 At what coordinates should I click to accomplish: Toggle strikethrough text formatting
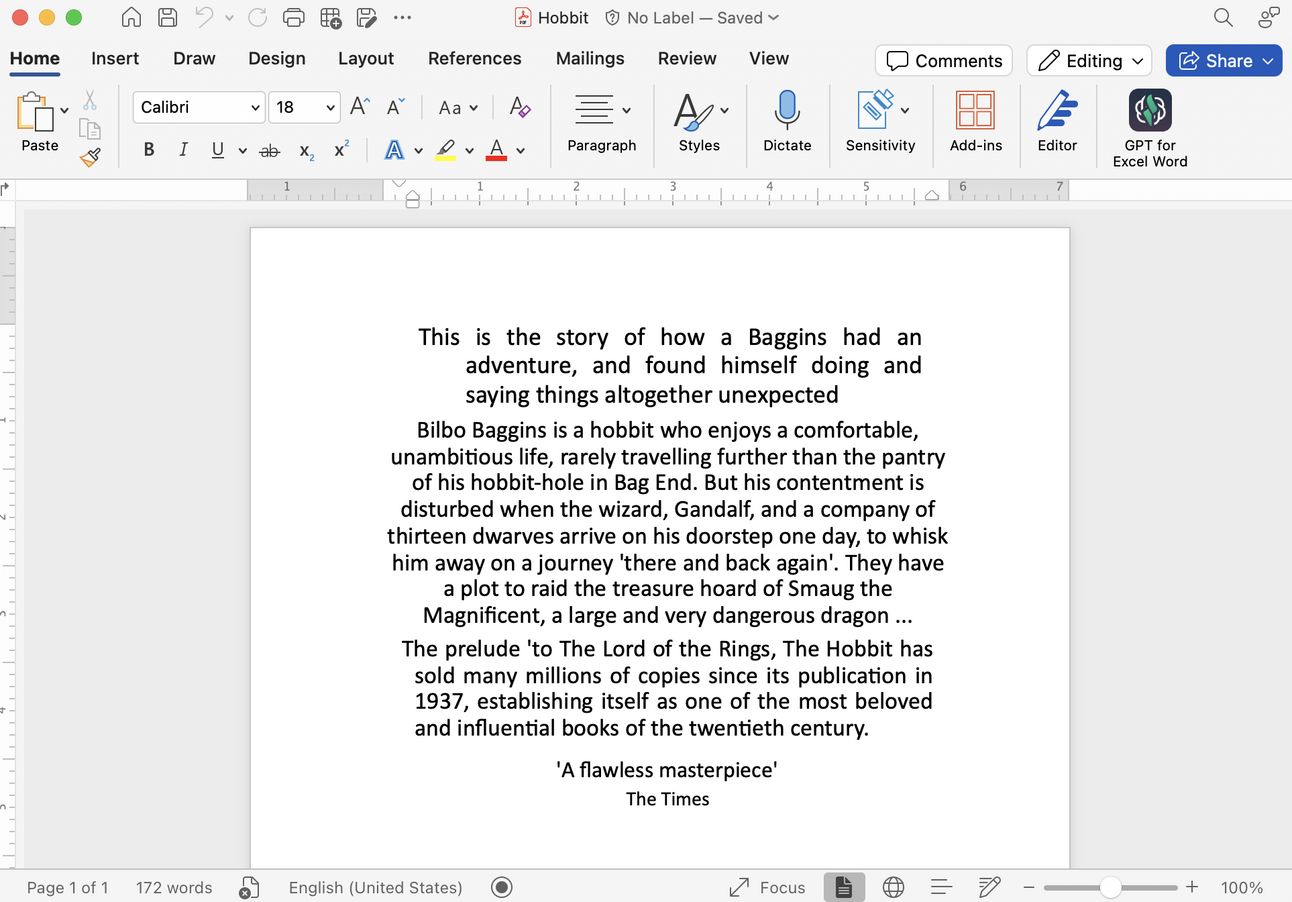269,150
